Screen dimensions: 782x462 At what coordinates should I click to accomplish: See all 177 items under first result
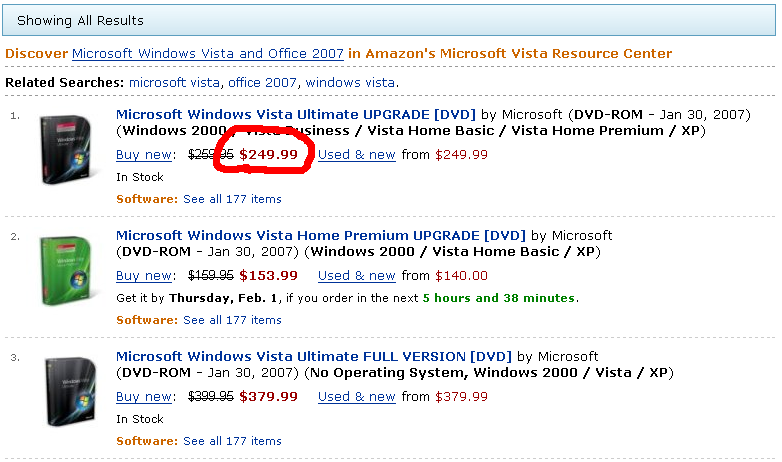coord(232,199)
